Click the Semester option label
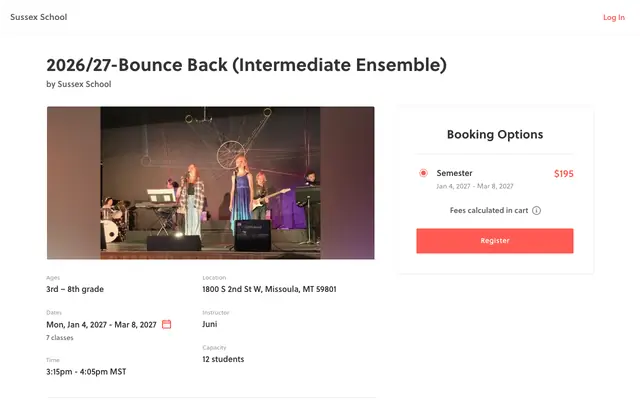The width and height of the screenshot is (640, 400). (454, 173)
